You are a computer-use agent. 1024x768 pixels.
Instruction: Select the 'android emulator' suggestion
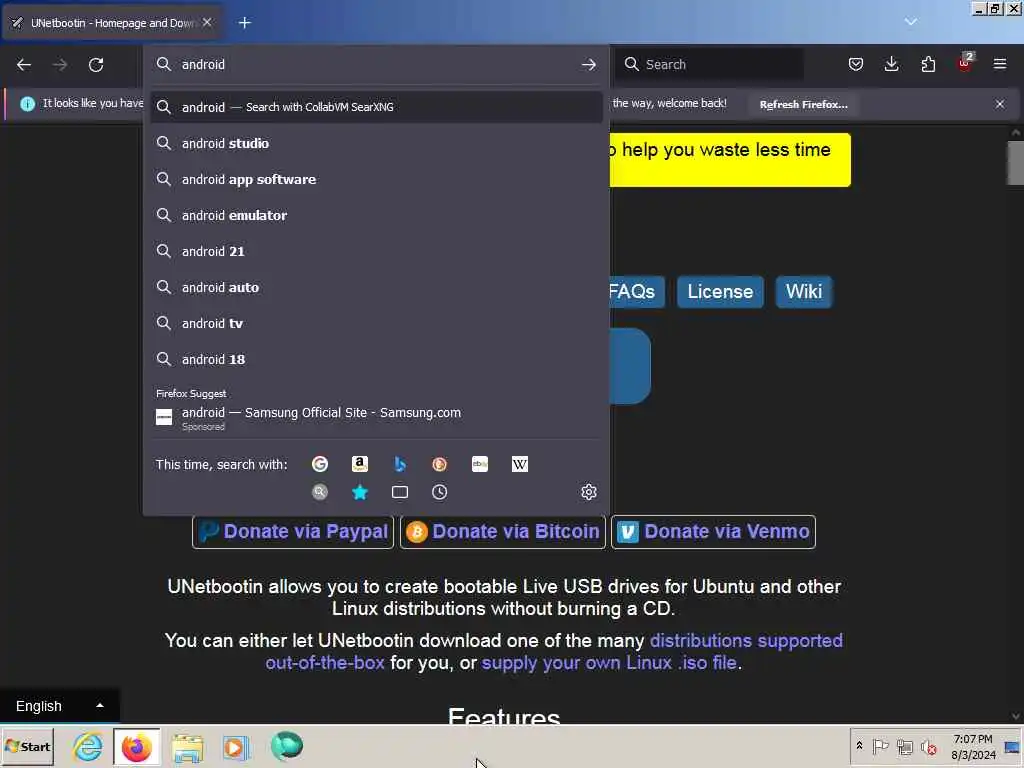376,216
